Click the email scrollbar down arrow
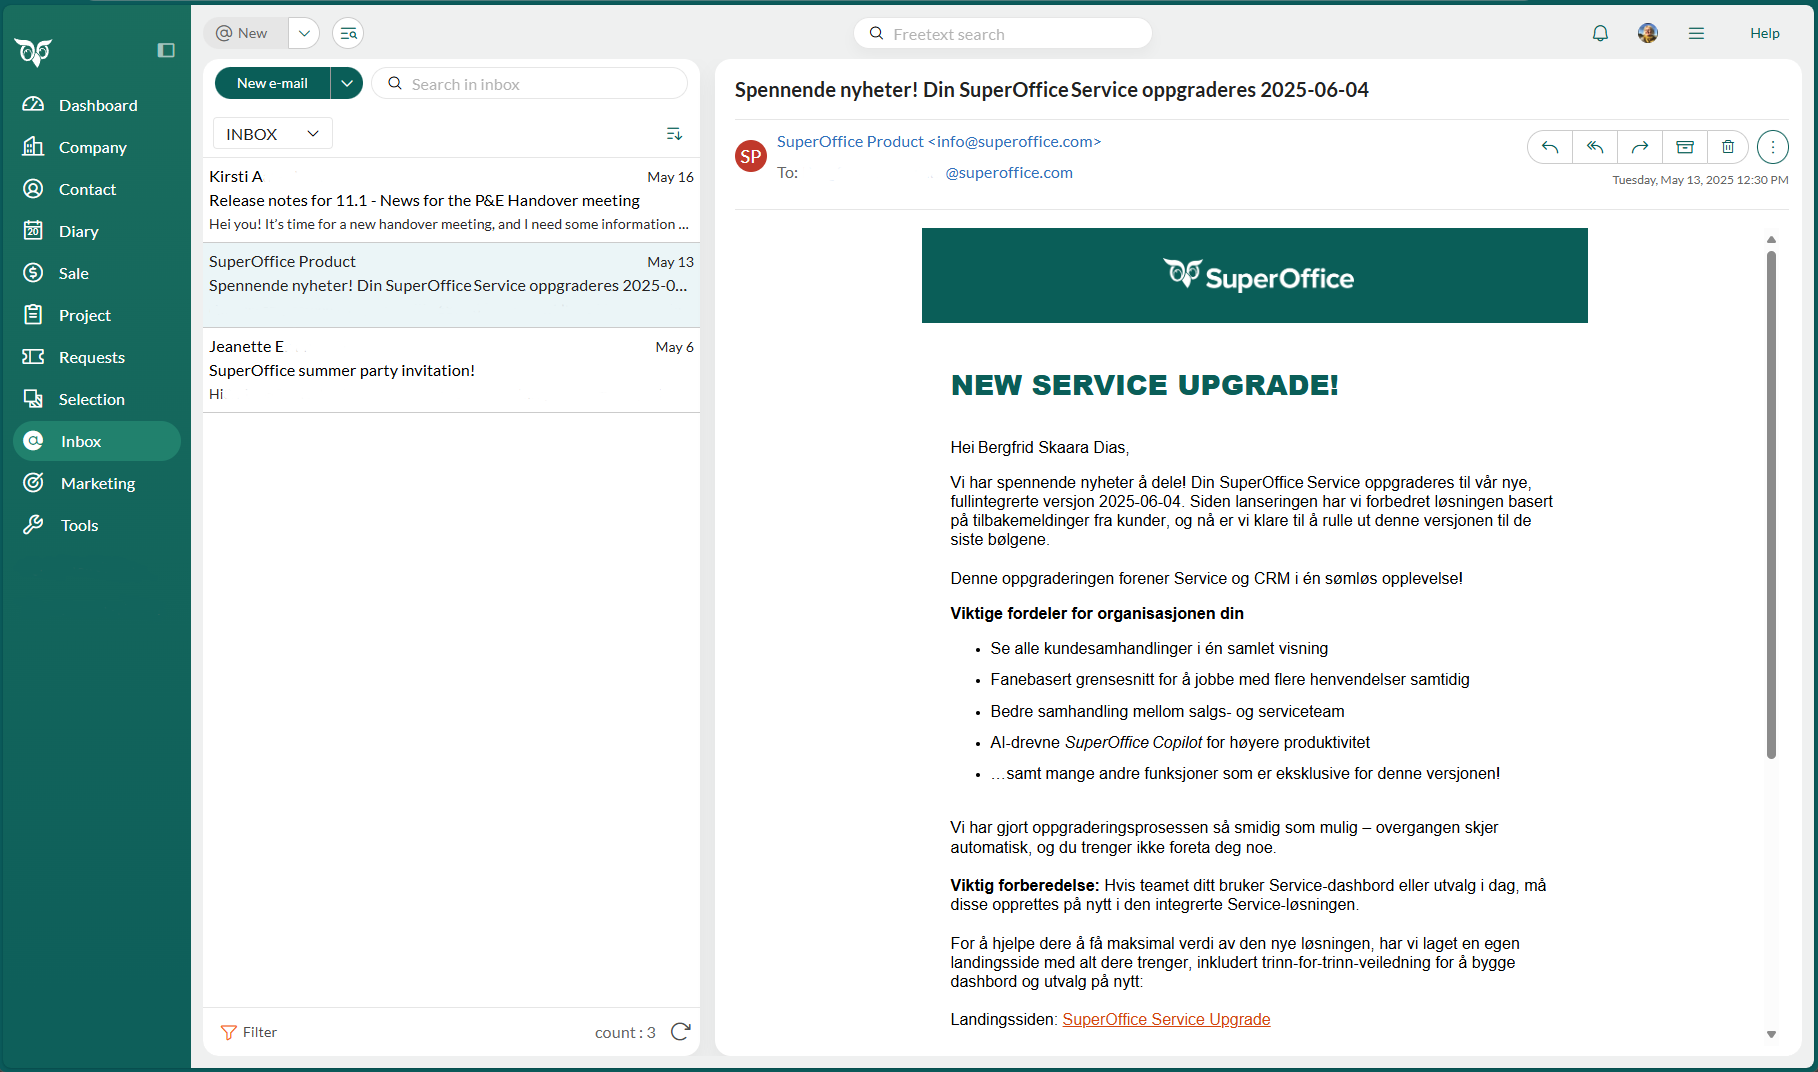This screenshot has height=1072, width=1818. [x=1771, y=1035]
